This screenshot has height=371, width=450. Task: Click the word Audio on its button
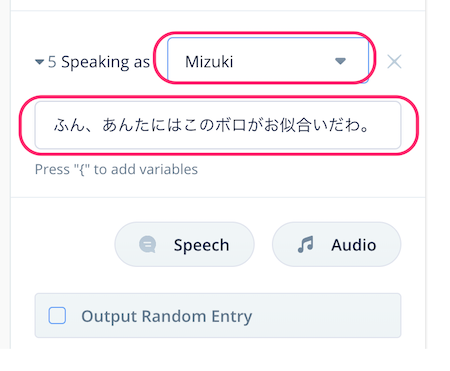(354, 245)
